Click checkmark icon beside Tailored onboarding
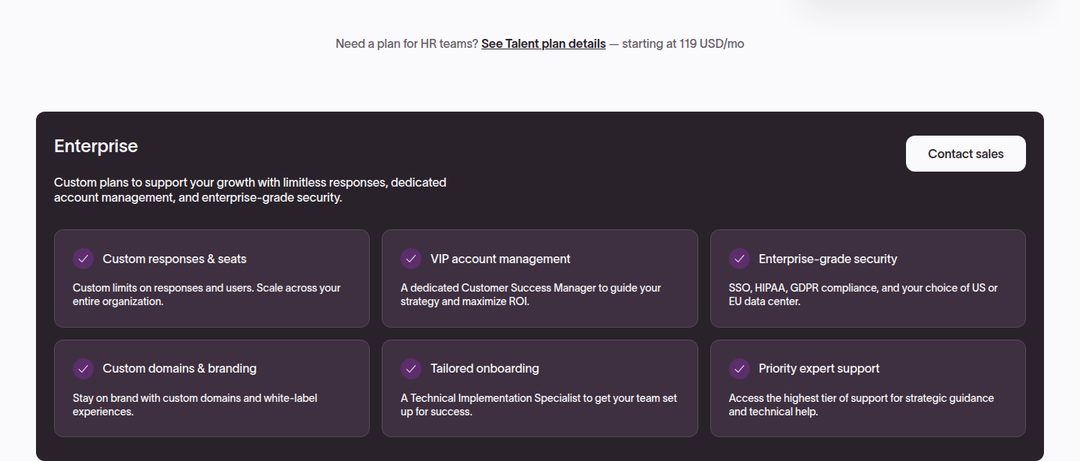Image resolution: width=1080 pixels, height=461 pixels. pyautogui.click(x=411, y=369)
